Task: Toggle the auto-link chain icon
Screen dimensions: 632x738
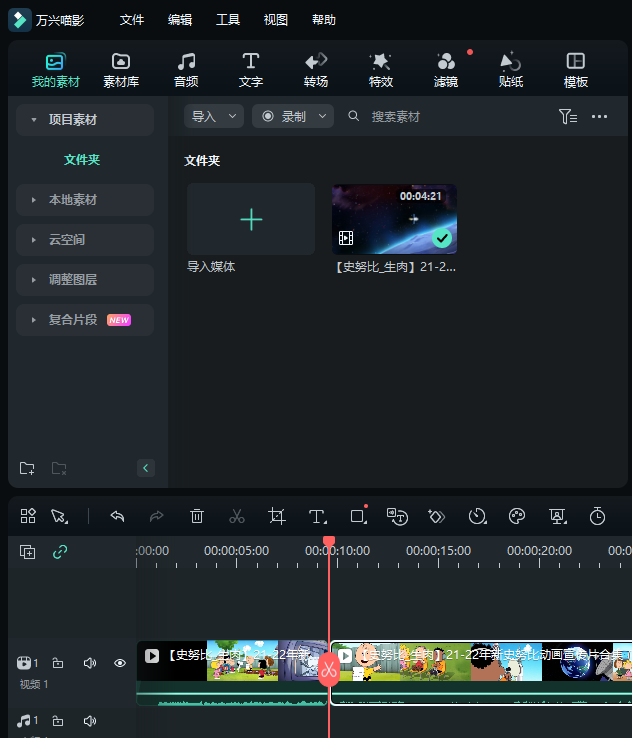Action: pos(60,552)
